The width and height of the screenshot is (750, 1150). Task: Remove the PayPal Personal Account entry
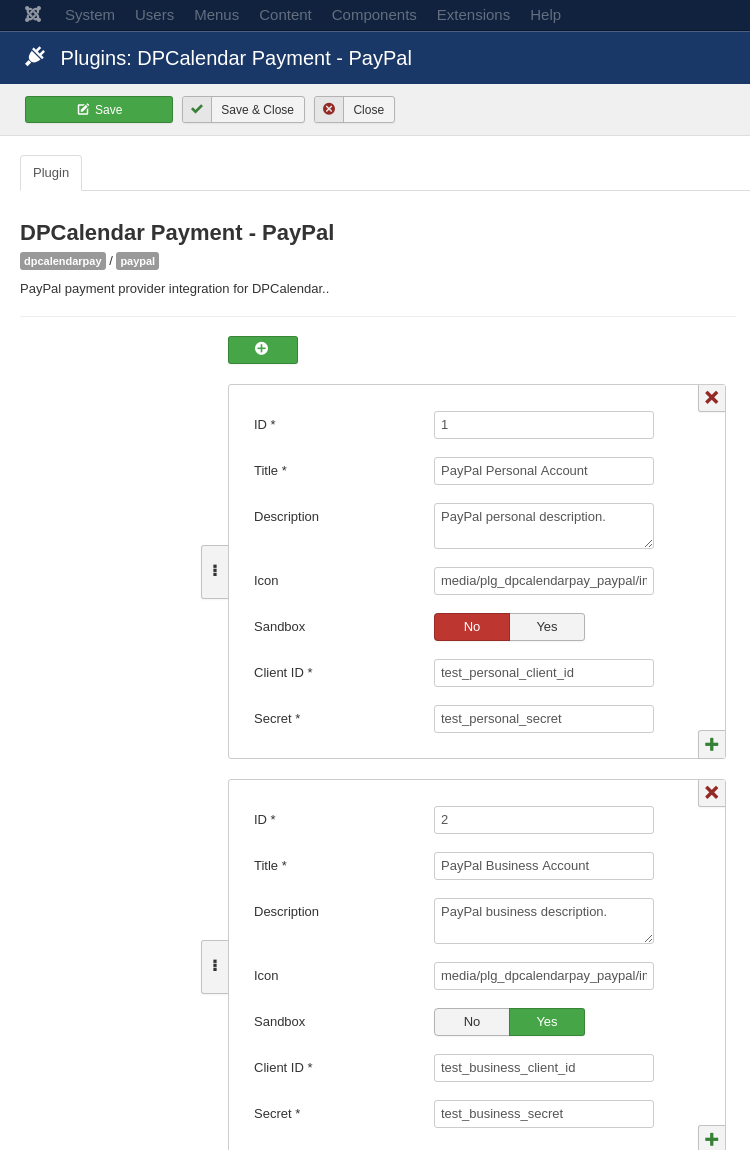point(711,398)
